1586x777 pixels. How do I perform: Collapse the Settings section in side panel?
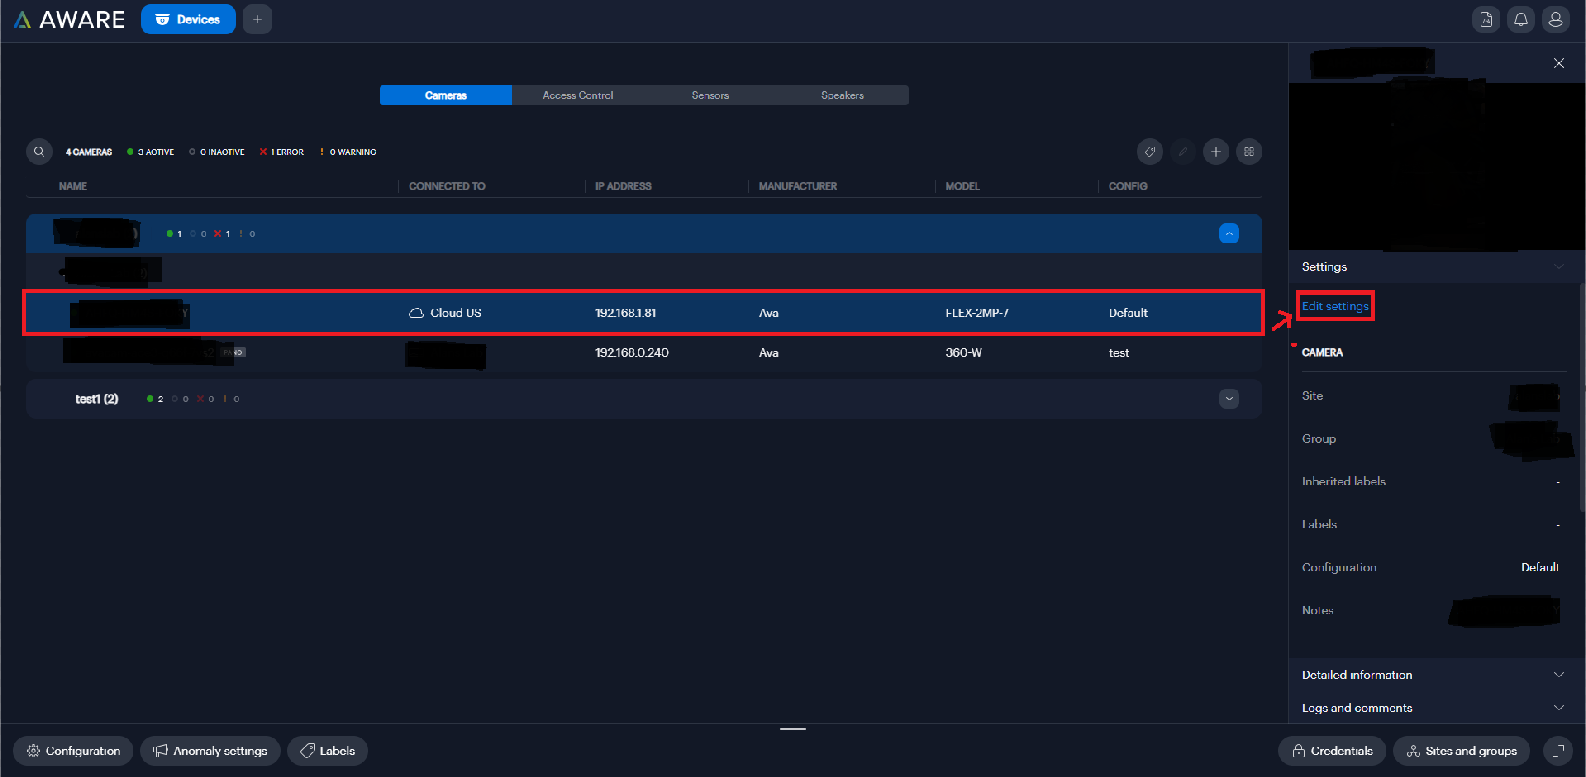click(x=1558, y=267)
